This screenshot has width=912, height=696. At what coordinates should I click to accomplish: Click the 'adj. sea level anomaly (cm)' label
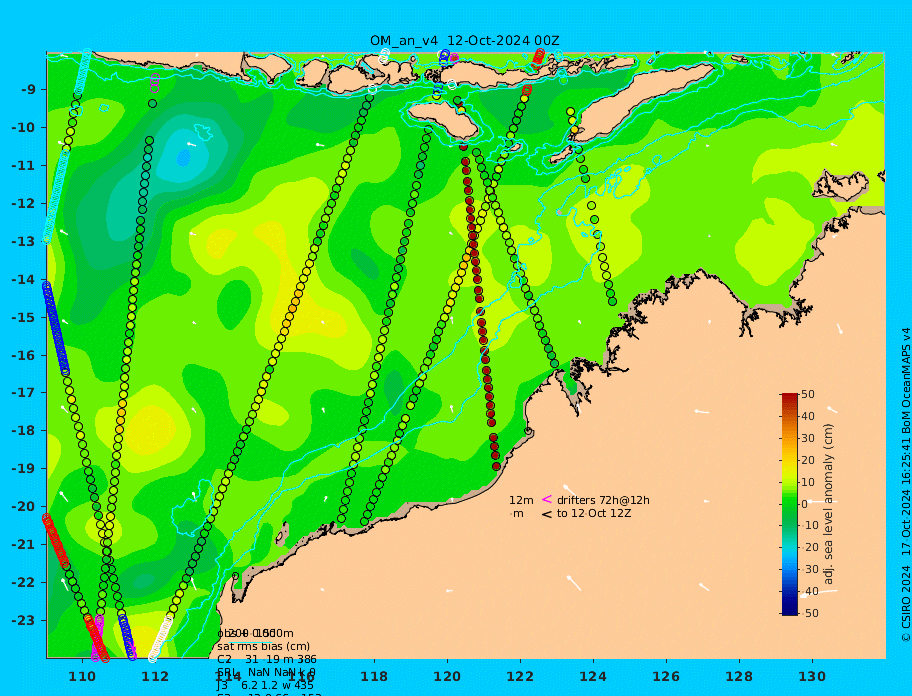pyautogui.click(x=828, y=504)
